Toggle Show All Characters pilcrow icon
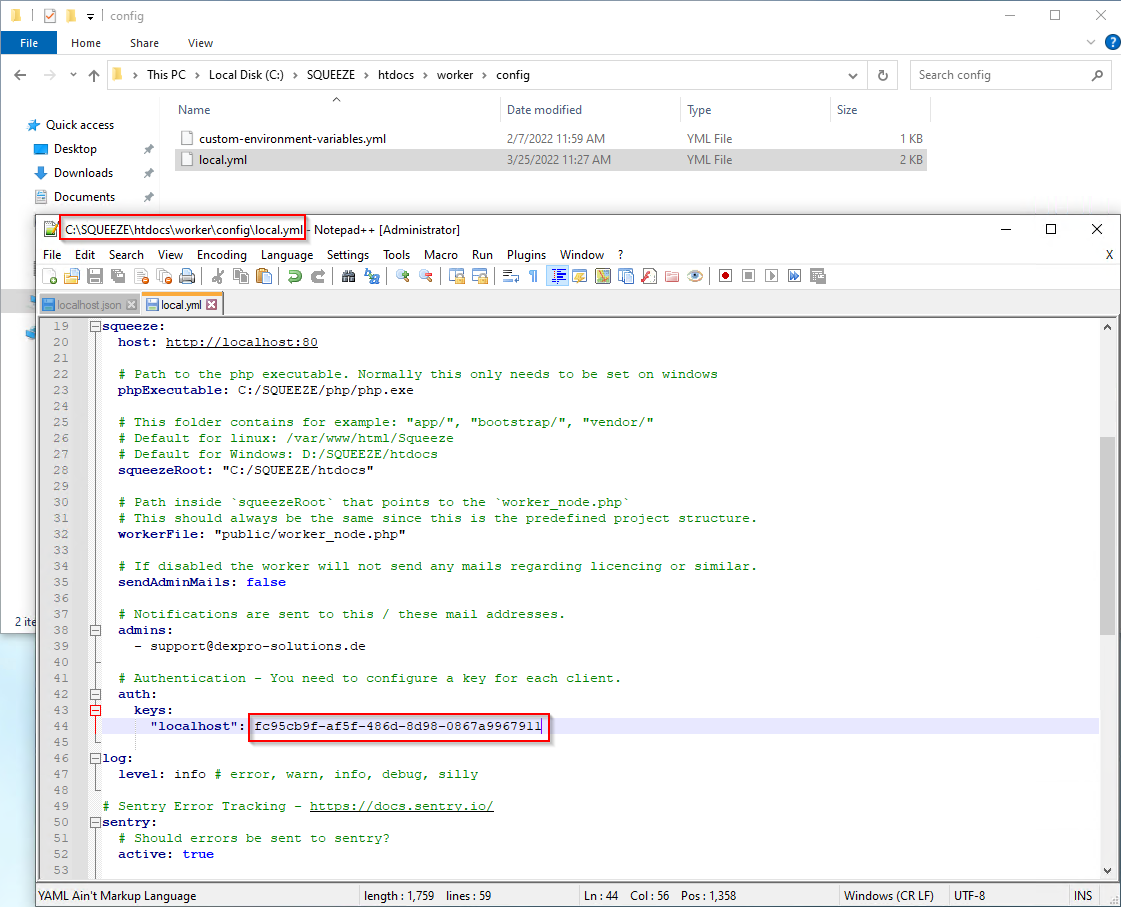 tap(533, 276)
